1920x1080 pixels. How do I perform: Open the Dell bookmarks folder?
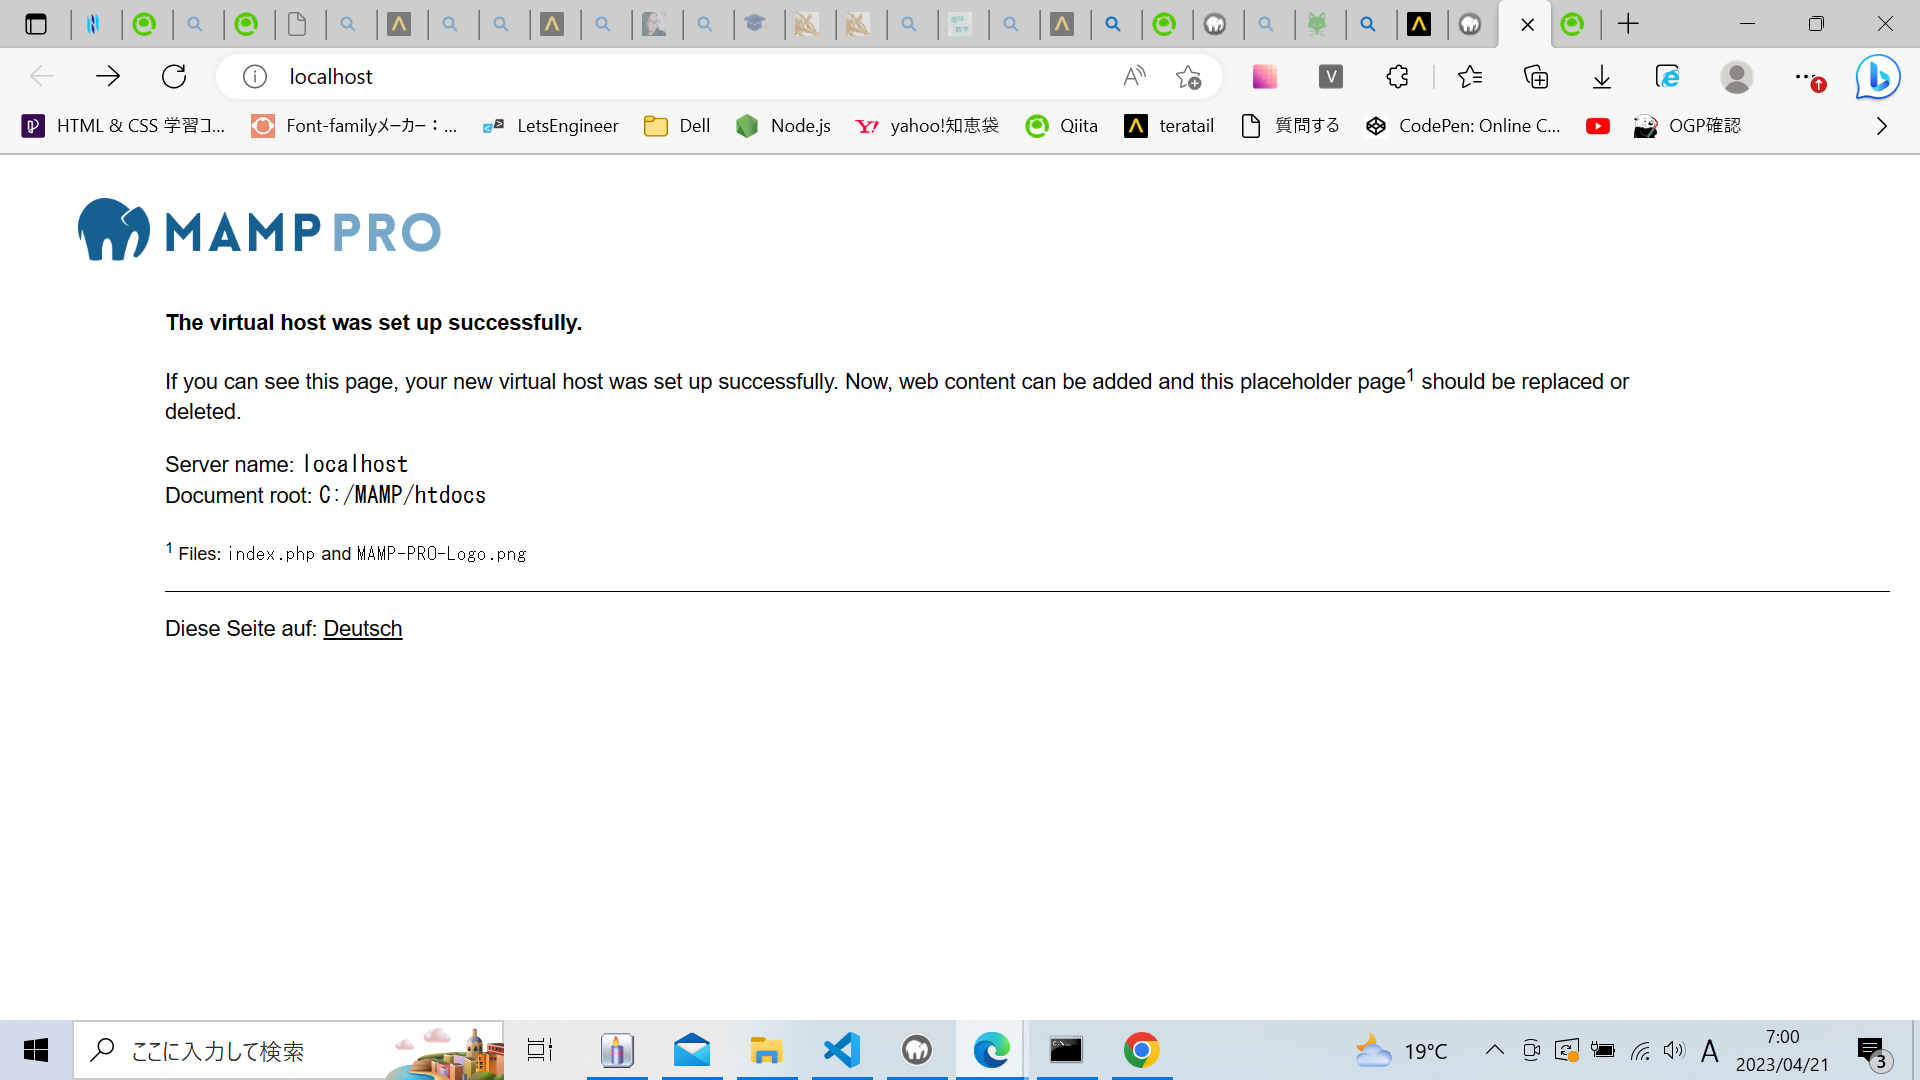tap(677, 126)
